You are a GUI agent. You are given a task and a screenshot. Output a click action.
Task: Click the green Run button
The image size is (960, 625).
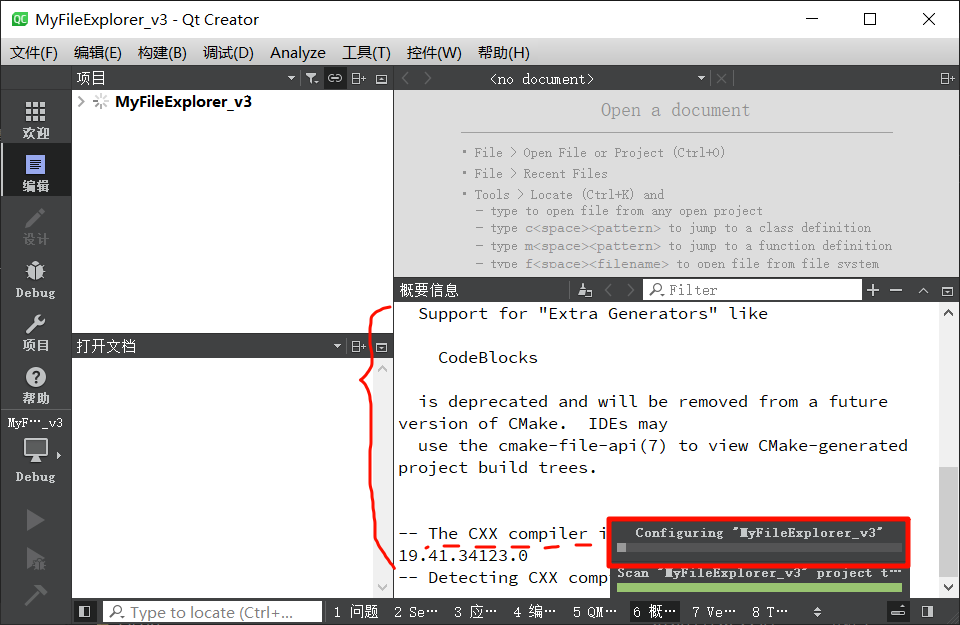pos(35,520)
